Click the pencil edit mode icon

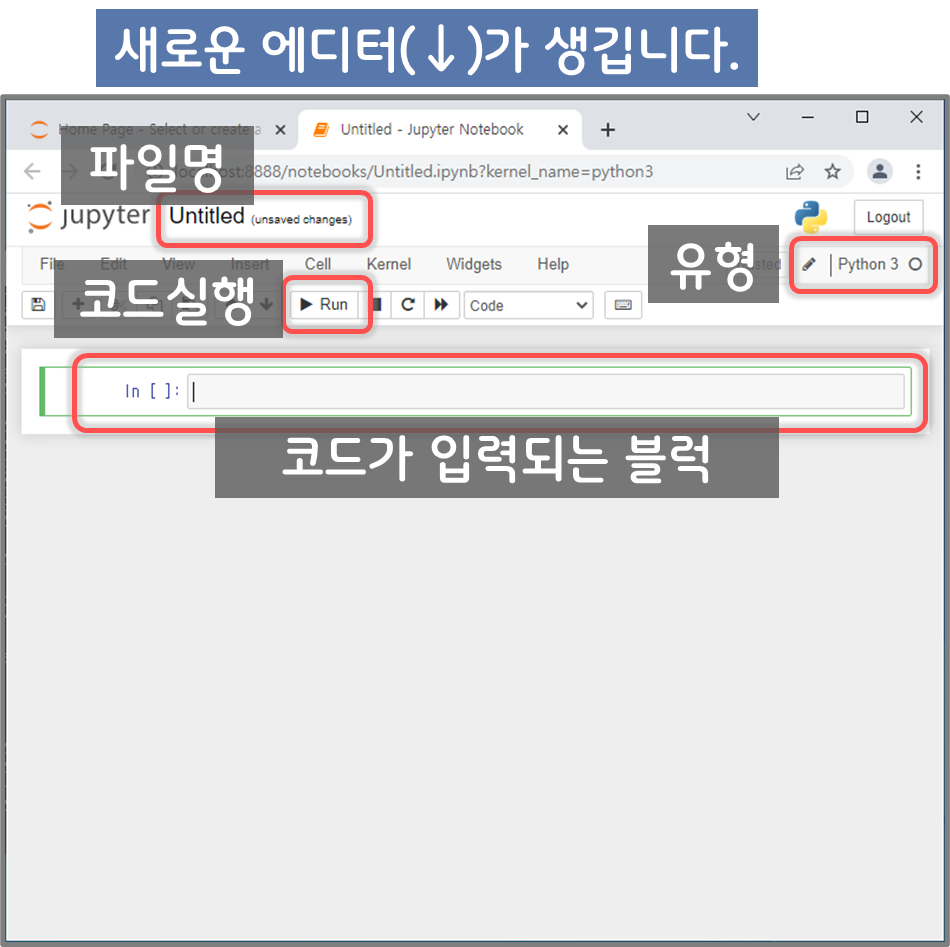click(809, 264)
